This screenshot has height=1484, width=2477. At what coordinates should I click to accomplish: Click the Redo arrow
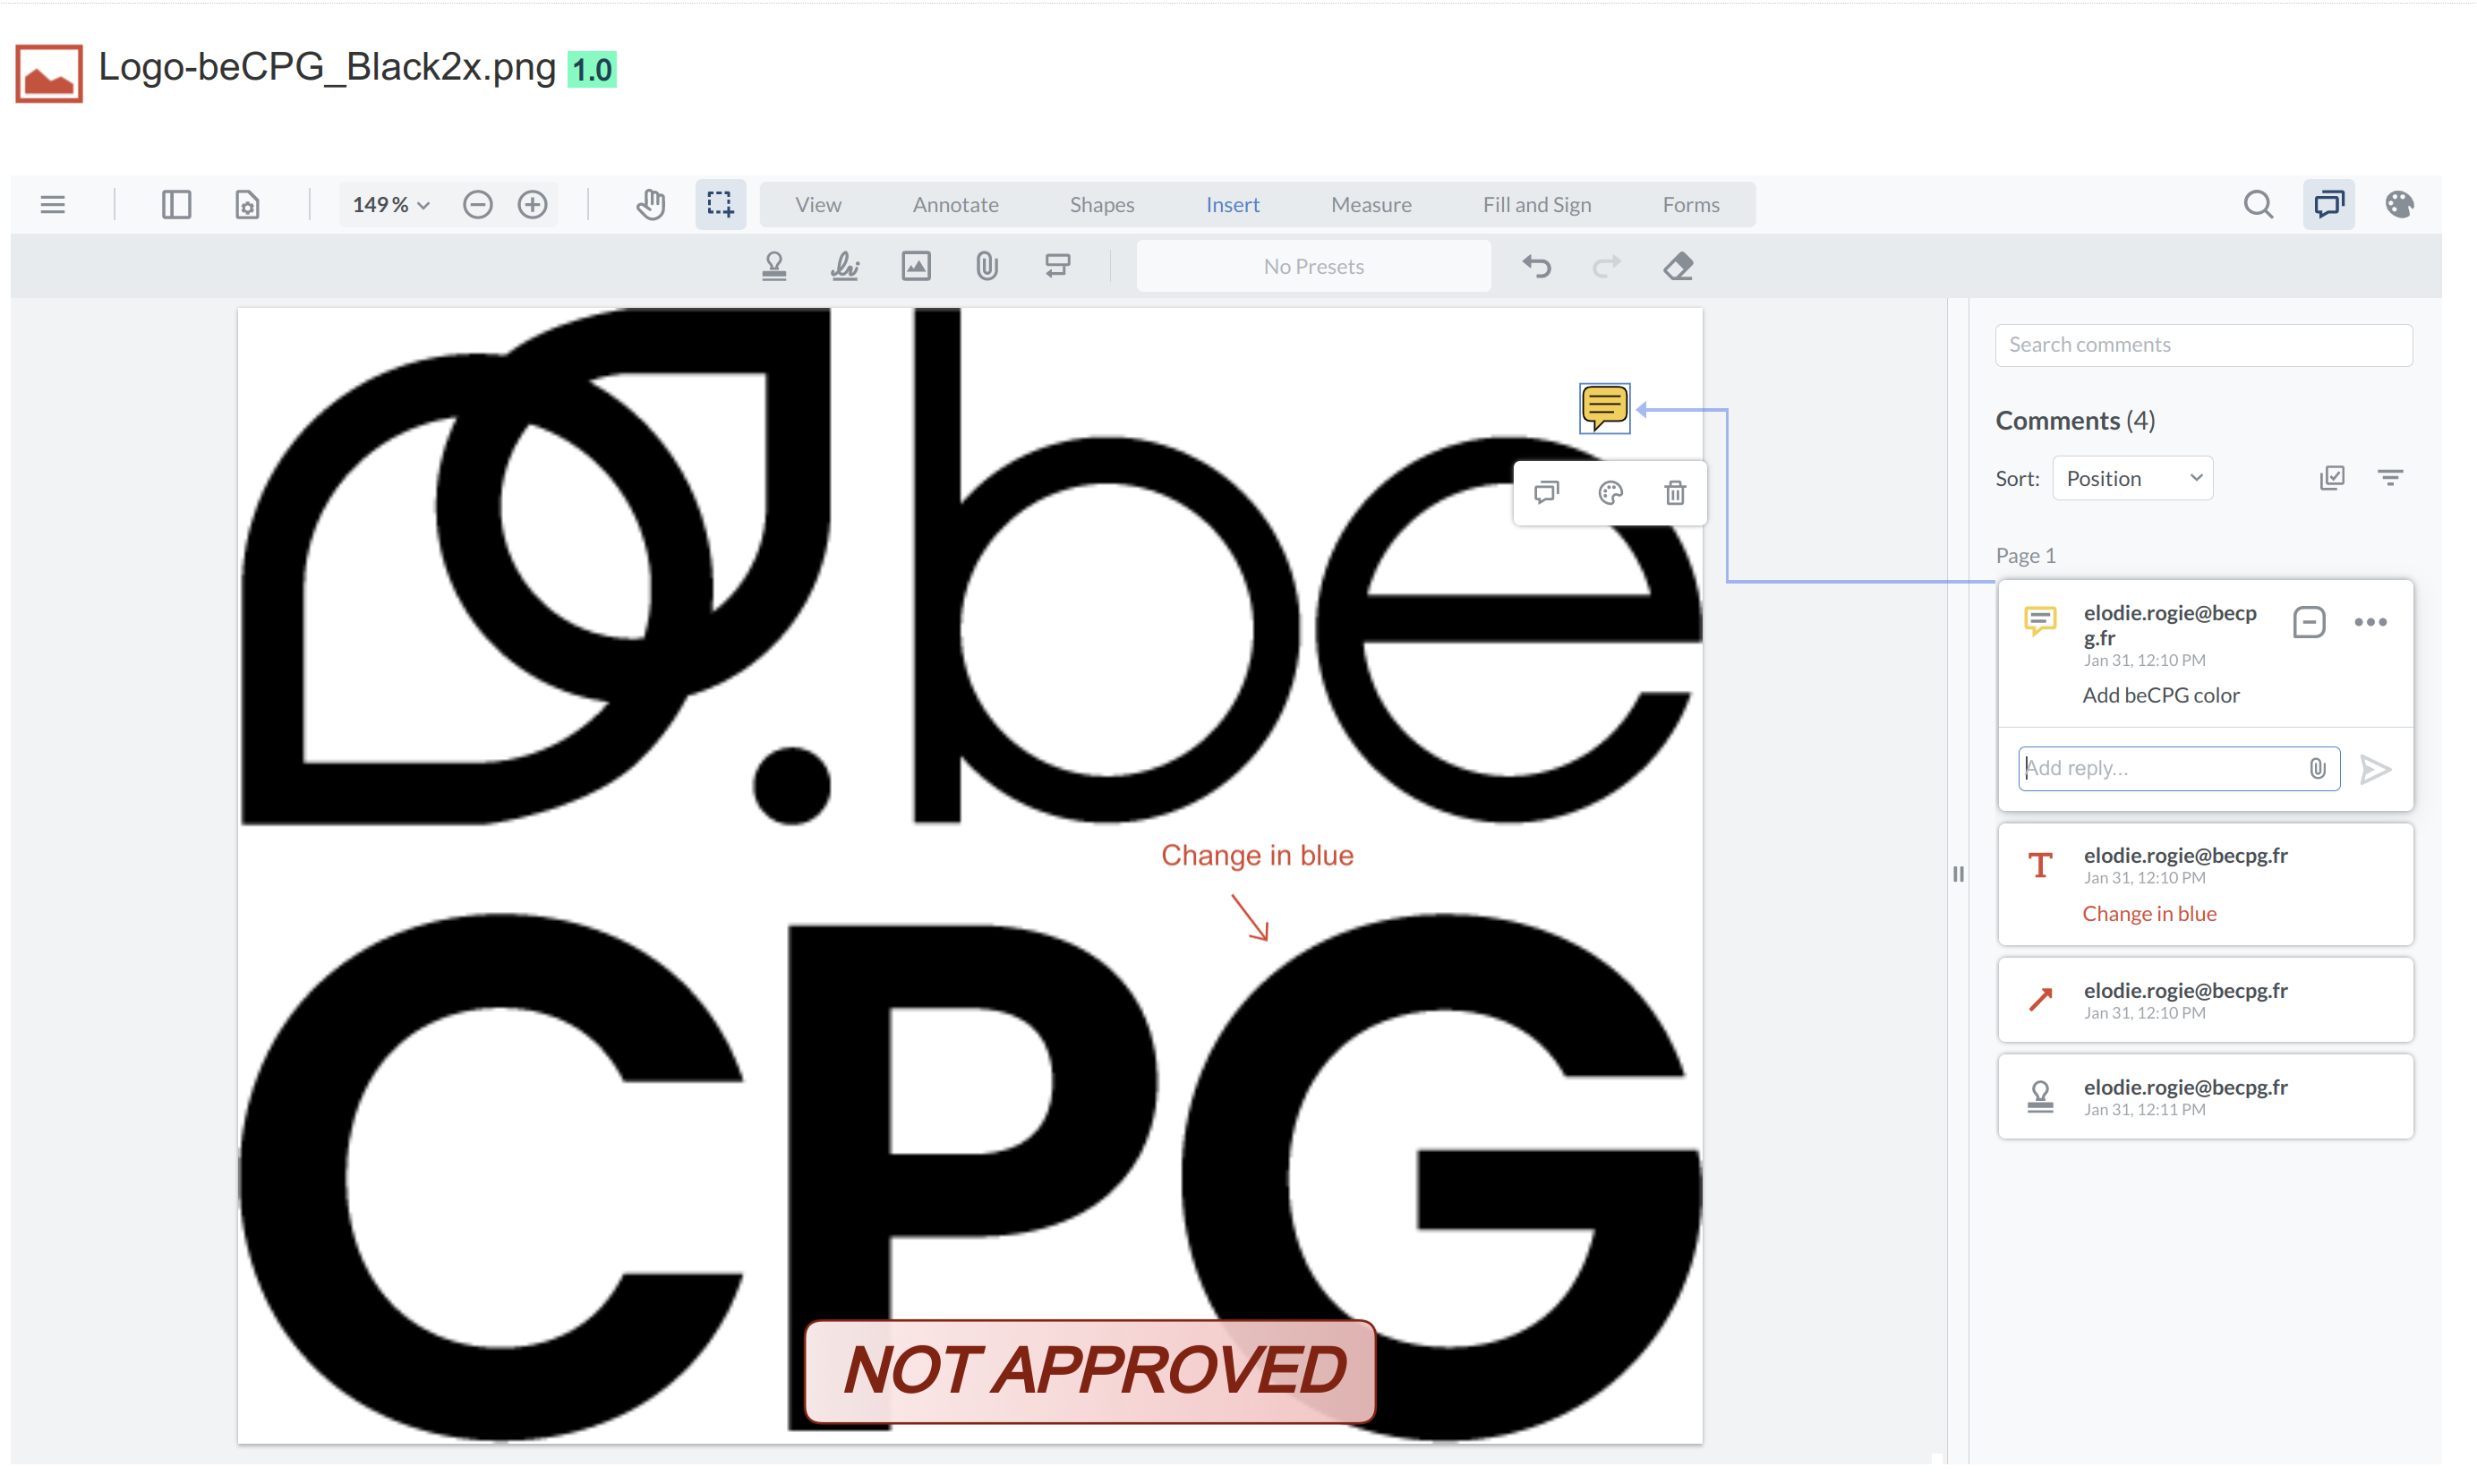[1607, 266]
